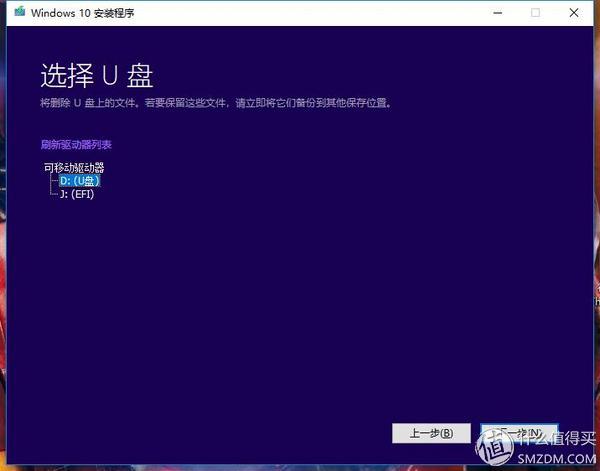Click the refresh drive list link

pos(76,145)
